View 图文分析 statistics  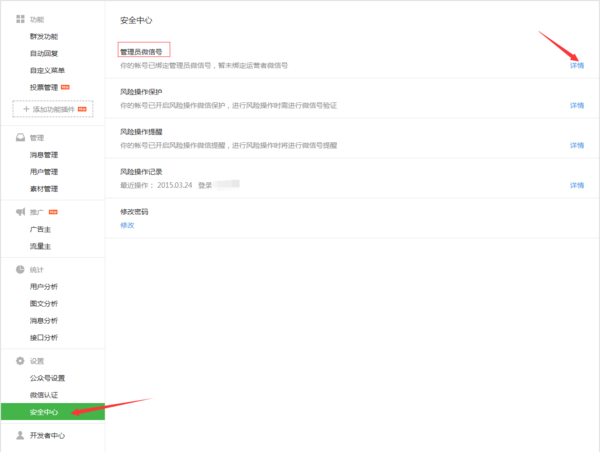(x=44, y=304)
